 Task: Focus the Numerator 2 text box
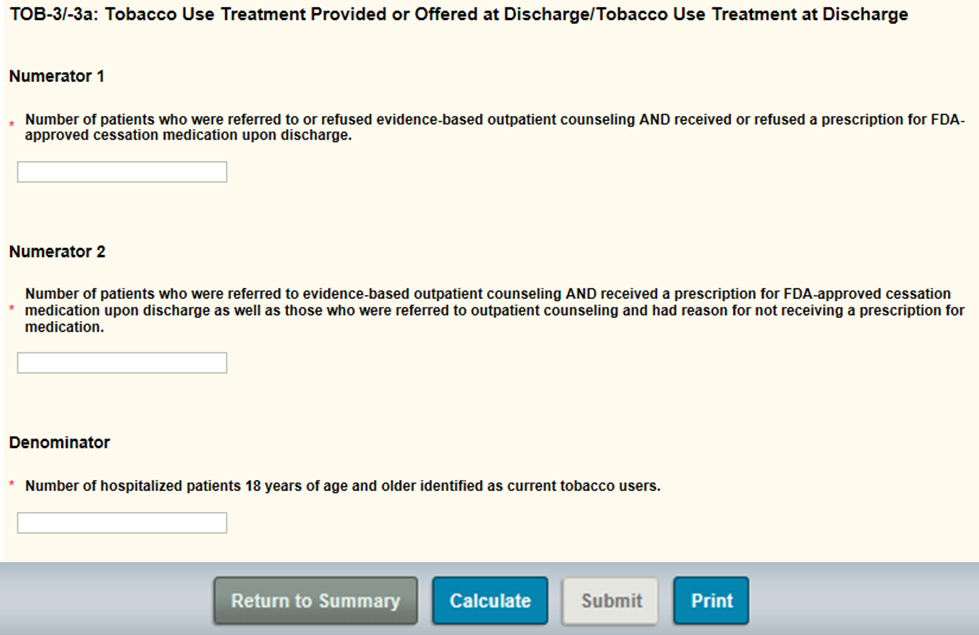coord(122,363)
